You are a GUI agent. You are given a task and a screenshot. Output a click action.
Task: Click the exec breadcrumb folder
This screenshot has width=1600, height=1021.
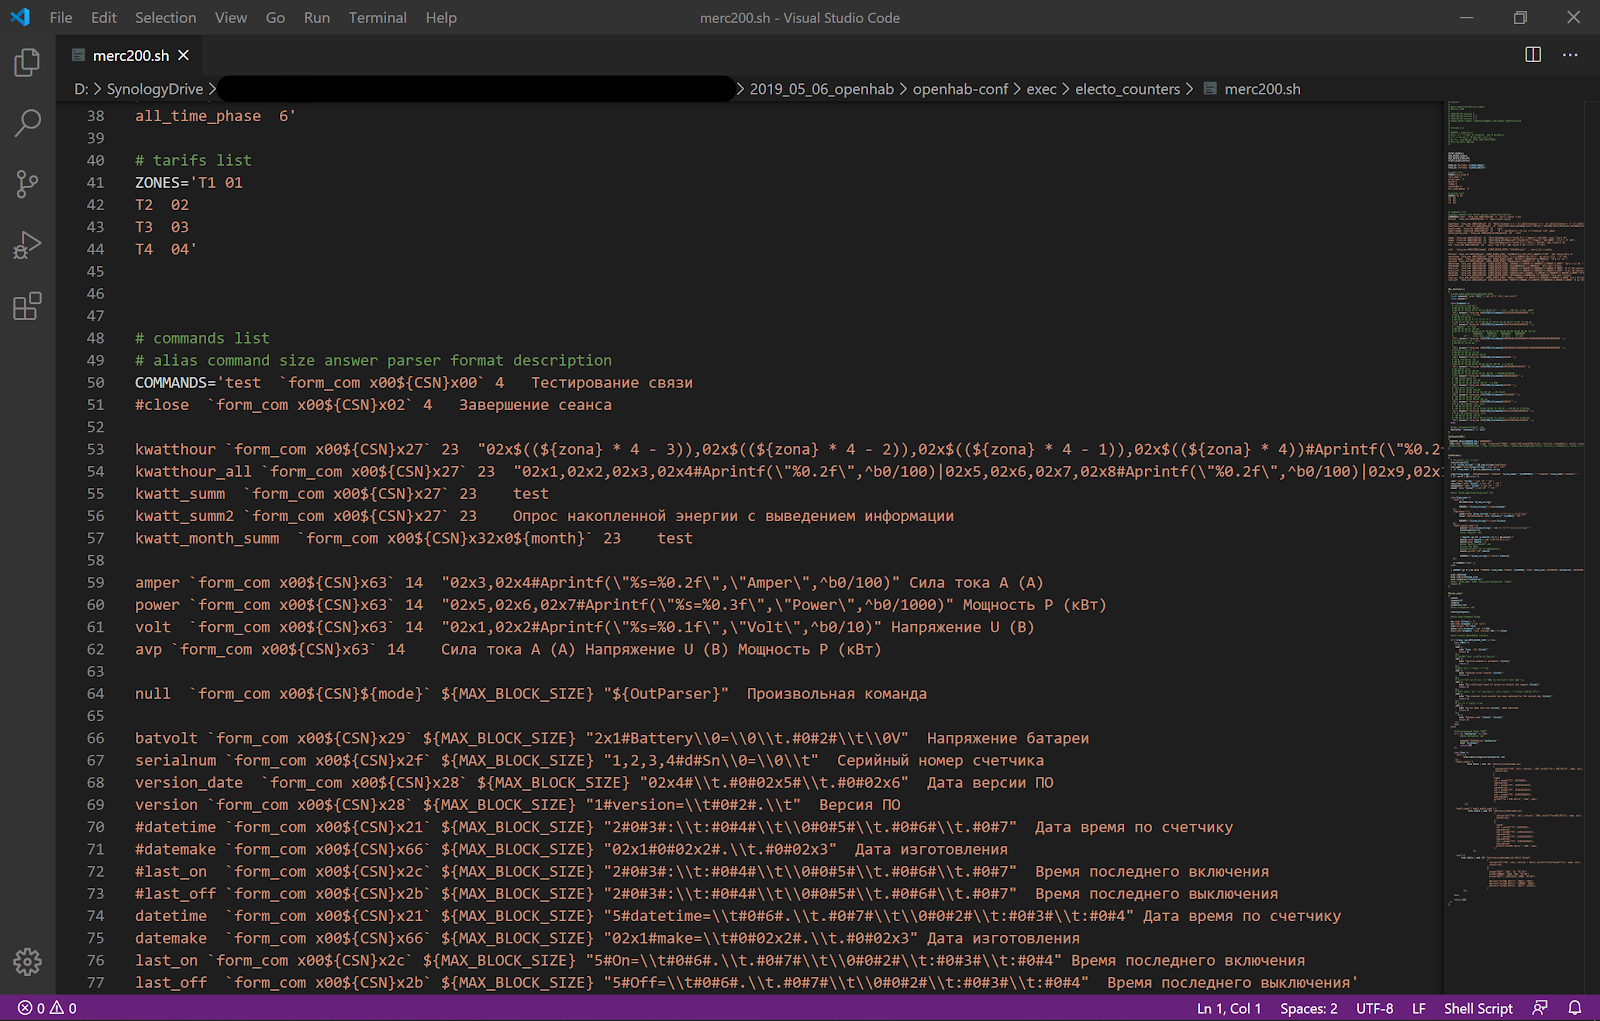click(x=1041, y=89)
